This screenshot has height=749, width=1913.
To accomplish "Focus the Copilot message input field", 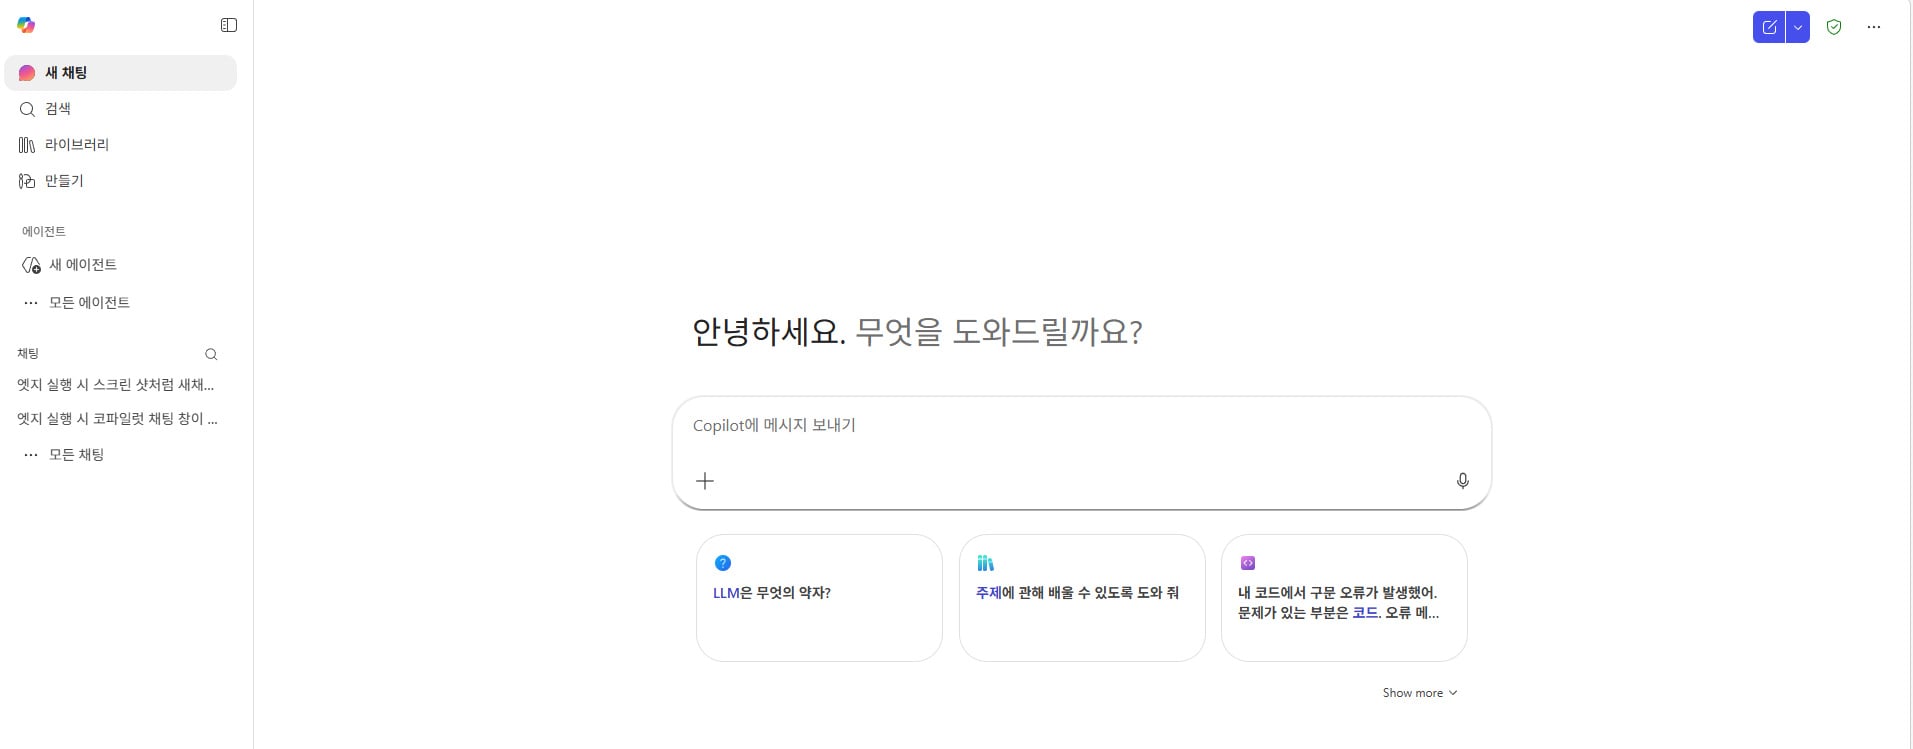I will point(1081,426).
